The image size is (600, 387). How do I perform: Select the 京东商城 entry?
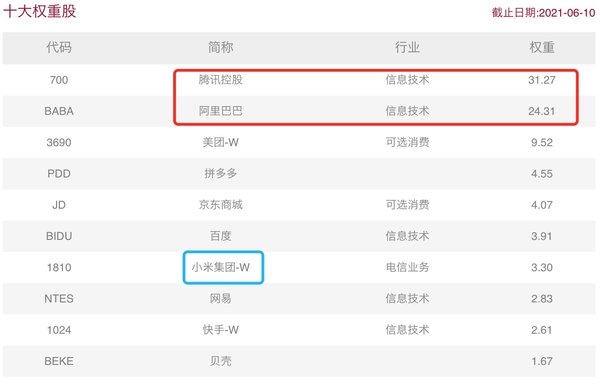pos(220,205)
